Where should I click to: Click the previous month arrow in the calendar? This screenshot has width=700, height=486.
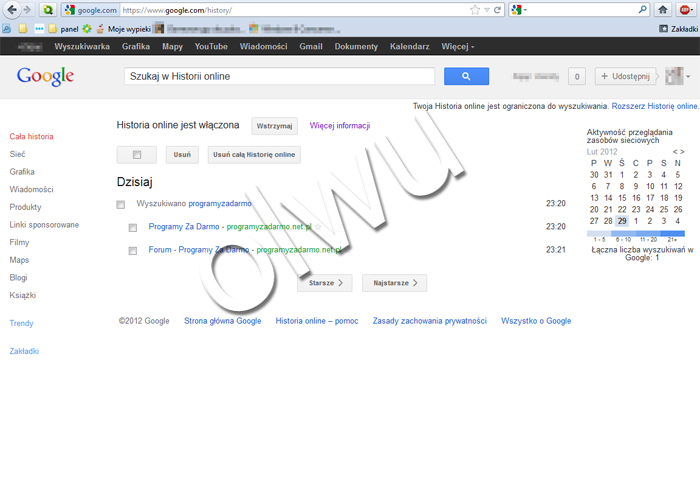point(675,152)
